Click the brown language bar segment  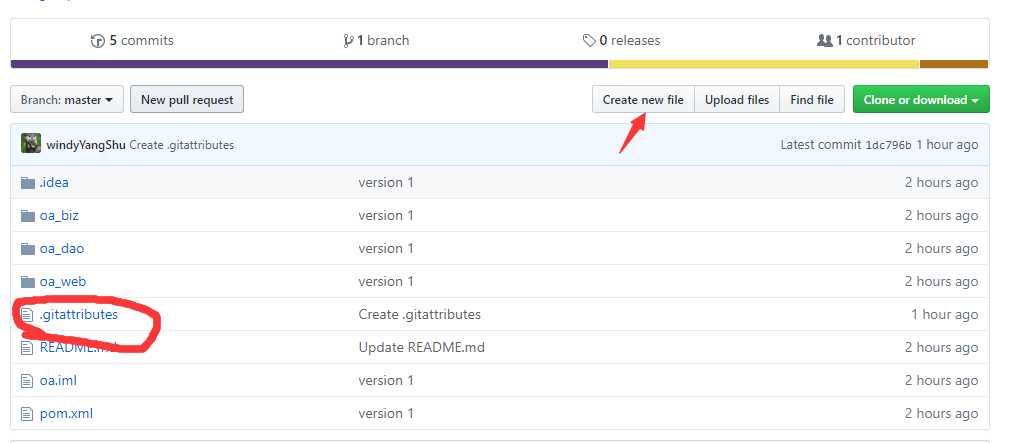tap(954, 64)
